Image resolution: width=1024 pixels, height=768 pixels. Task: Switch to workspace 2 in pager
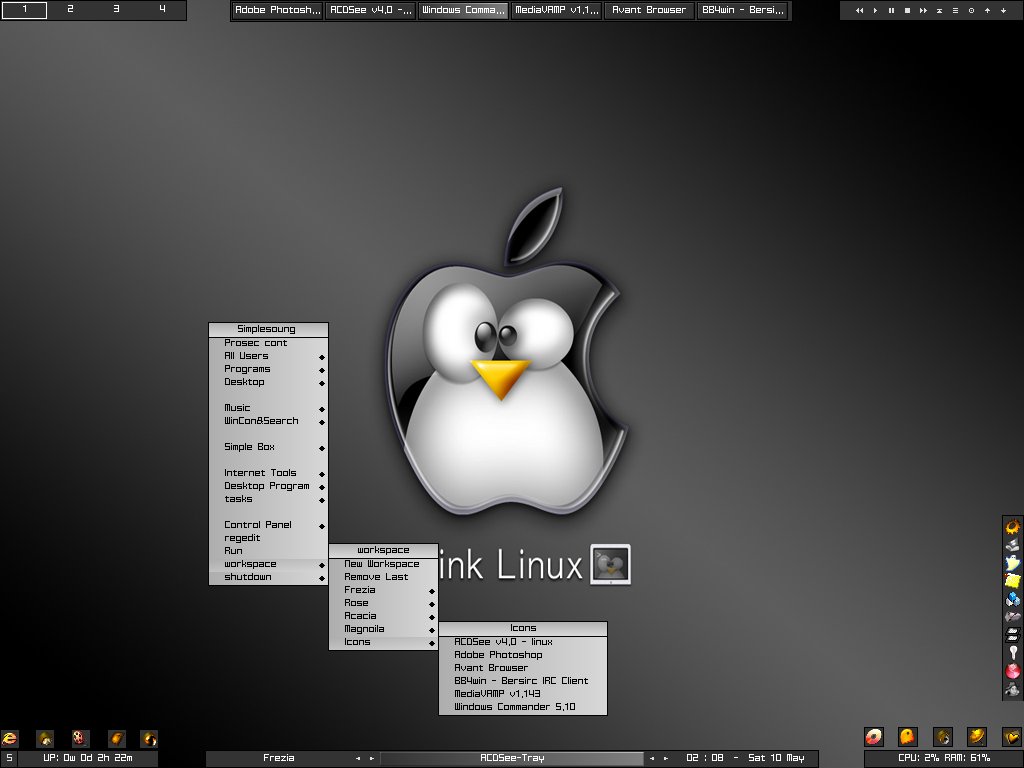coord(70,9)
